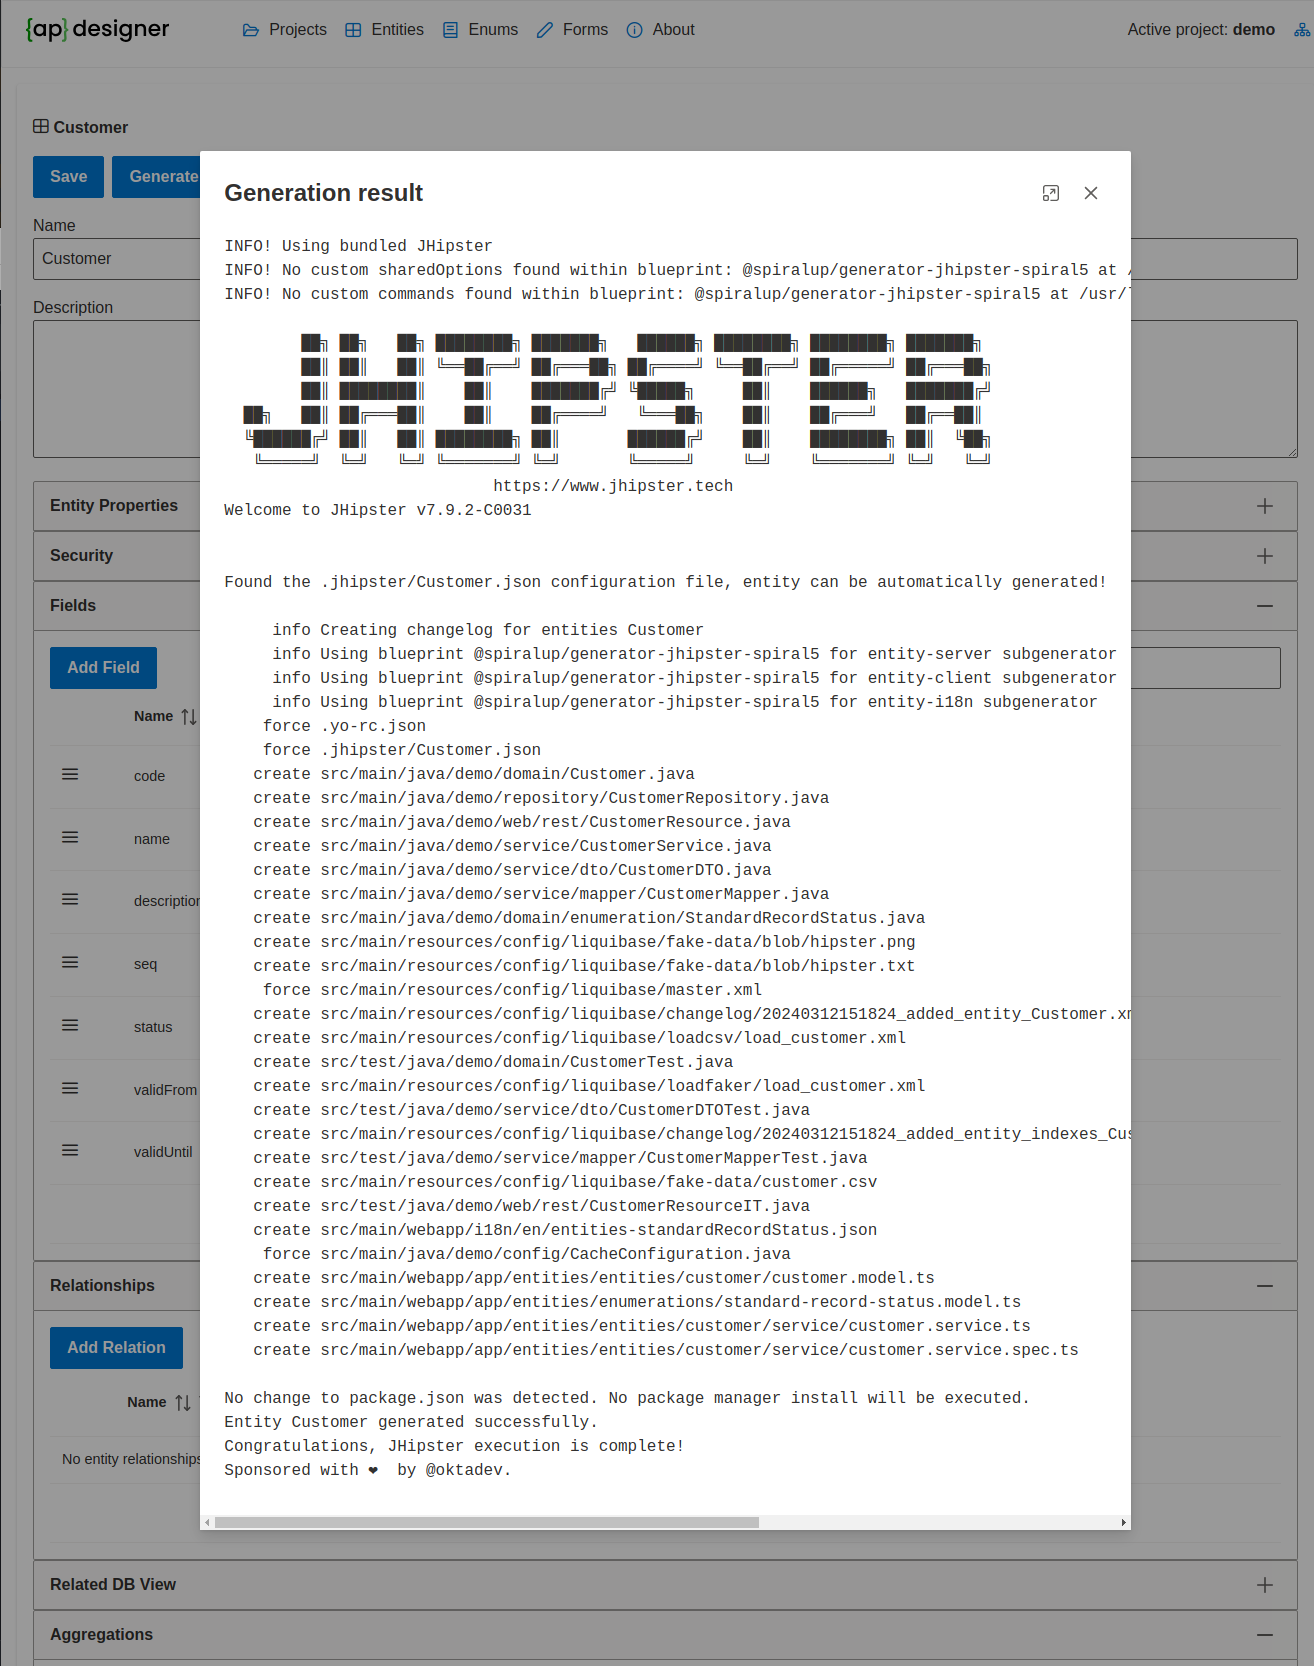This screenshot has width=1314, height=1666.
Task: Click the {ap} designer logo
Action: [97, 29]
